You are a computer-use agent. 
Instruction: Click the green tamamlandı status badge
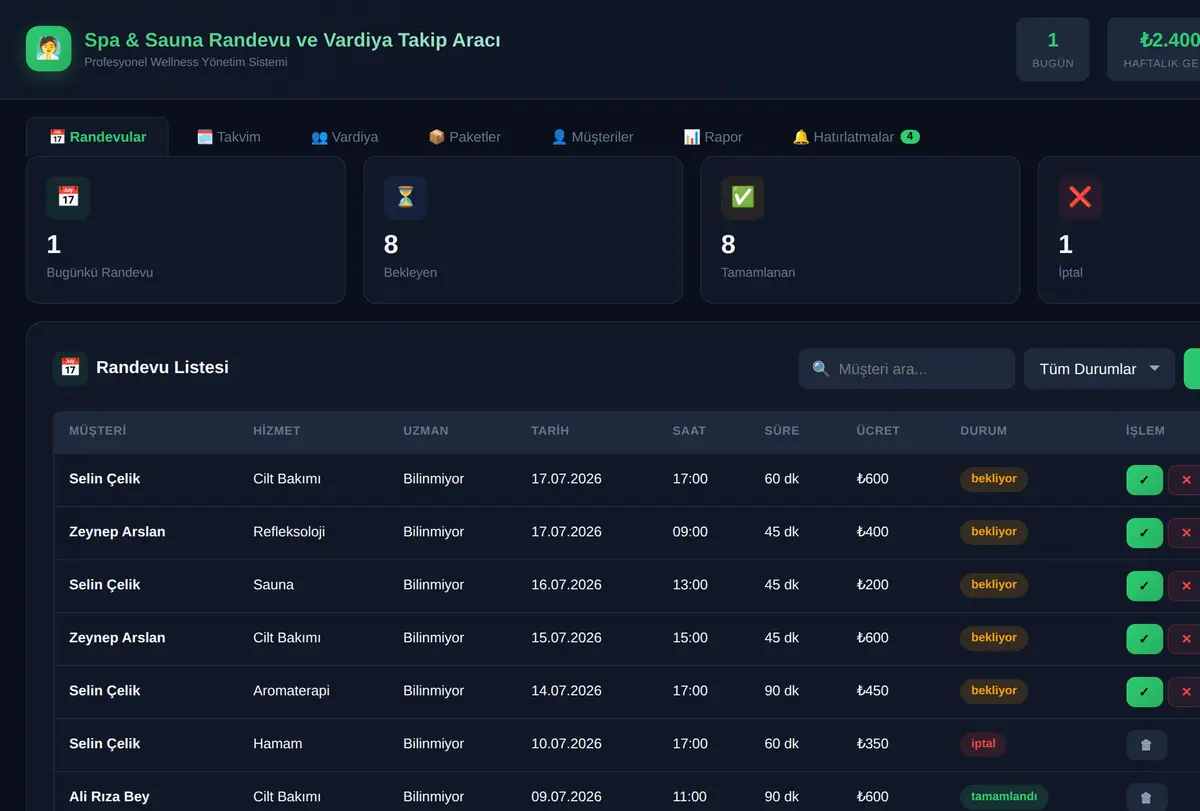[1004, 797]
